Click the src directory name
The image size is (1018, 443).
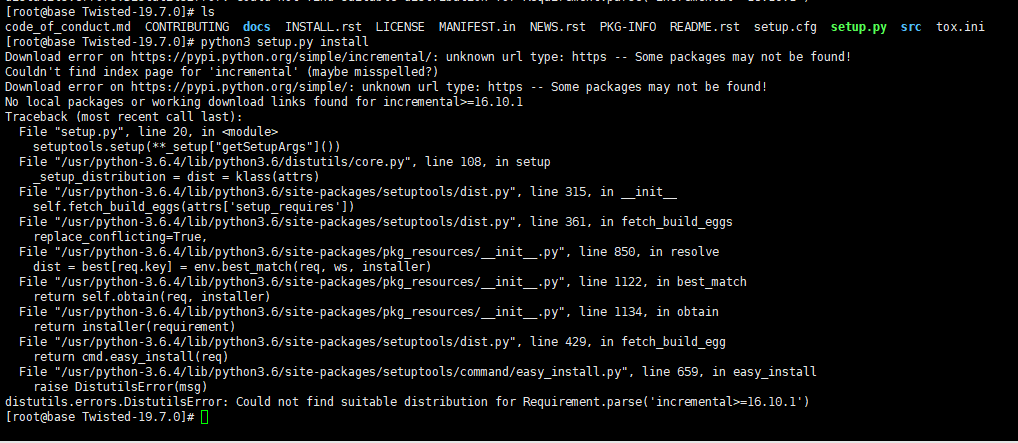(911, 27)
